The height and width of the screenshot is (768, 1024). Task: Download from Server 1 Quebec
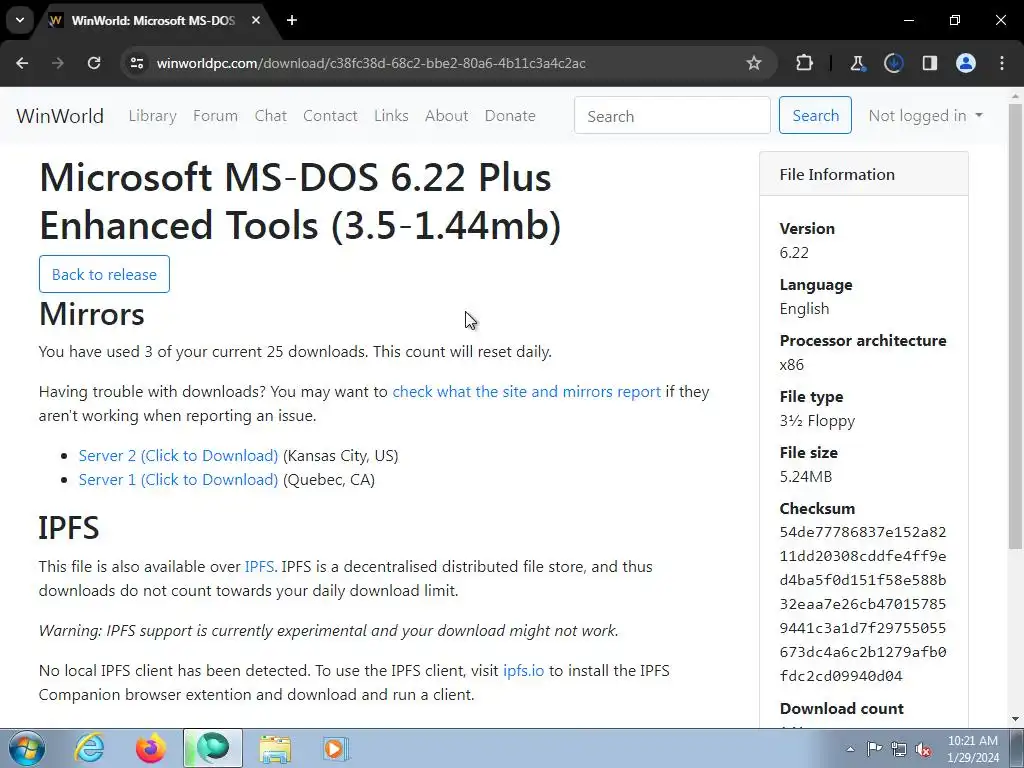(x=178, y=480)
